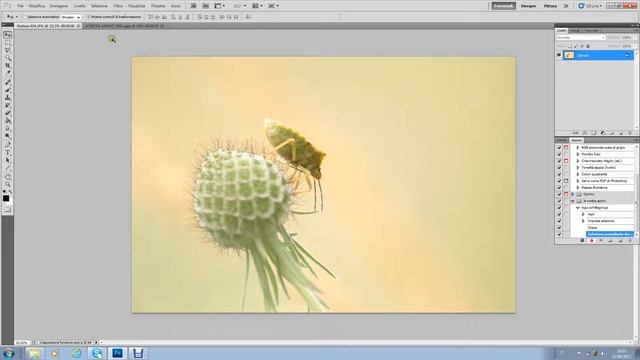Select the Pen tool

pyautogui.click(x=7, y=145)
